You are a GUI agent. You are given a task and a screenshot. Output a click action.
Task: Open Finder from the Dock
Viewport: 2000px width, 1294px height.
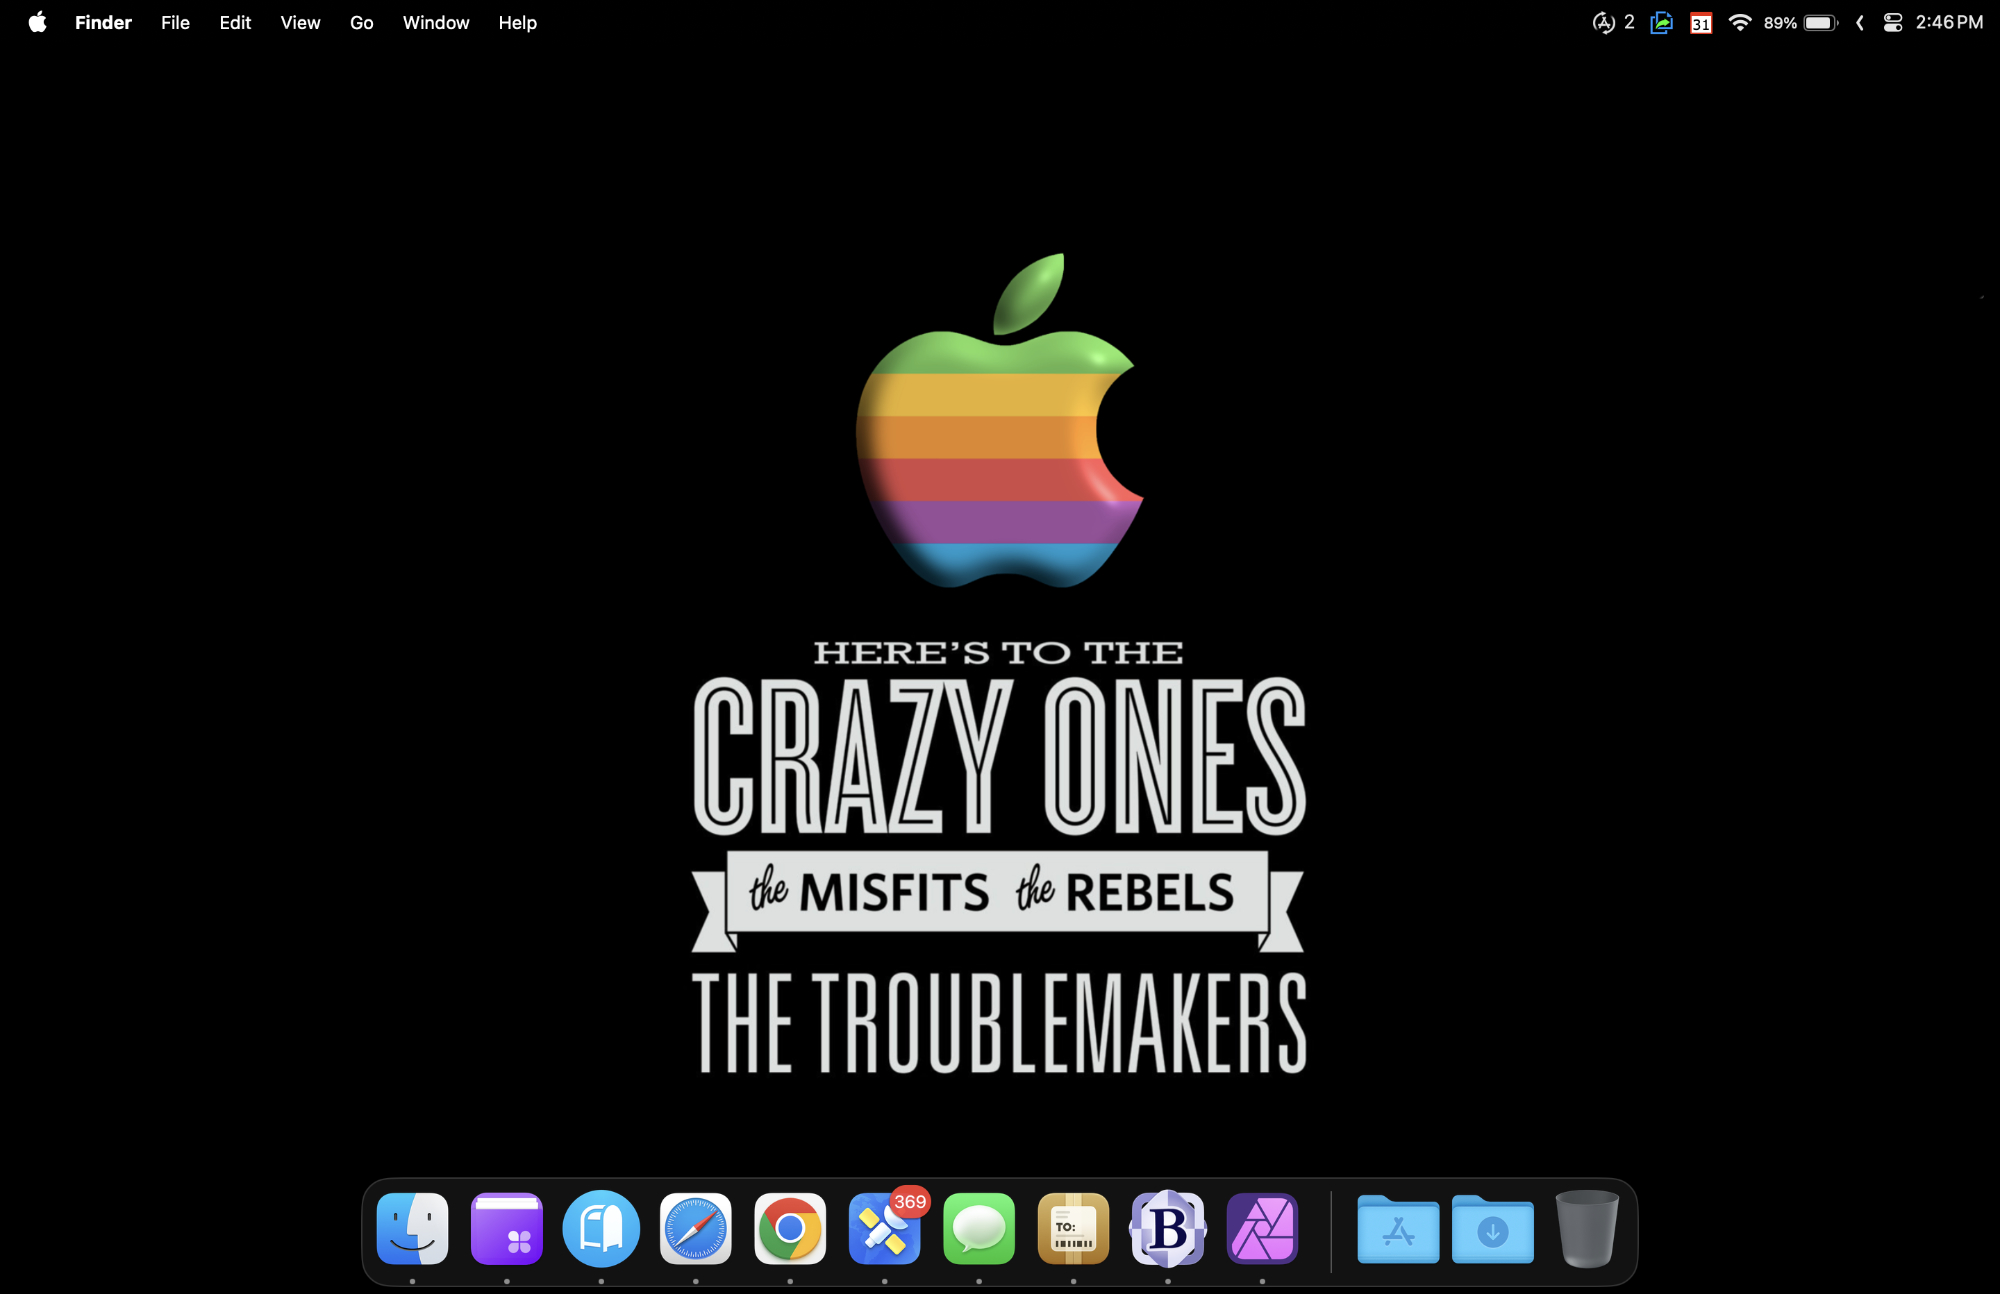click(x=412, y=1228)
